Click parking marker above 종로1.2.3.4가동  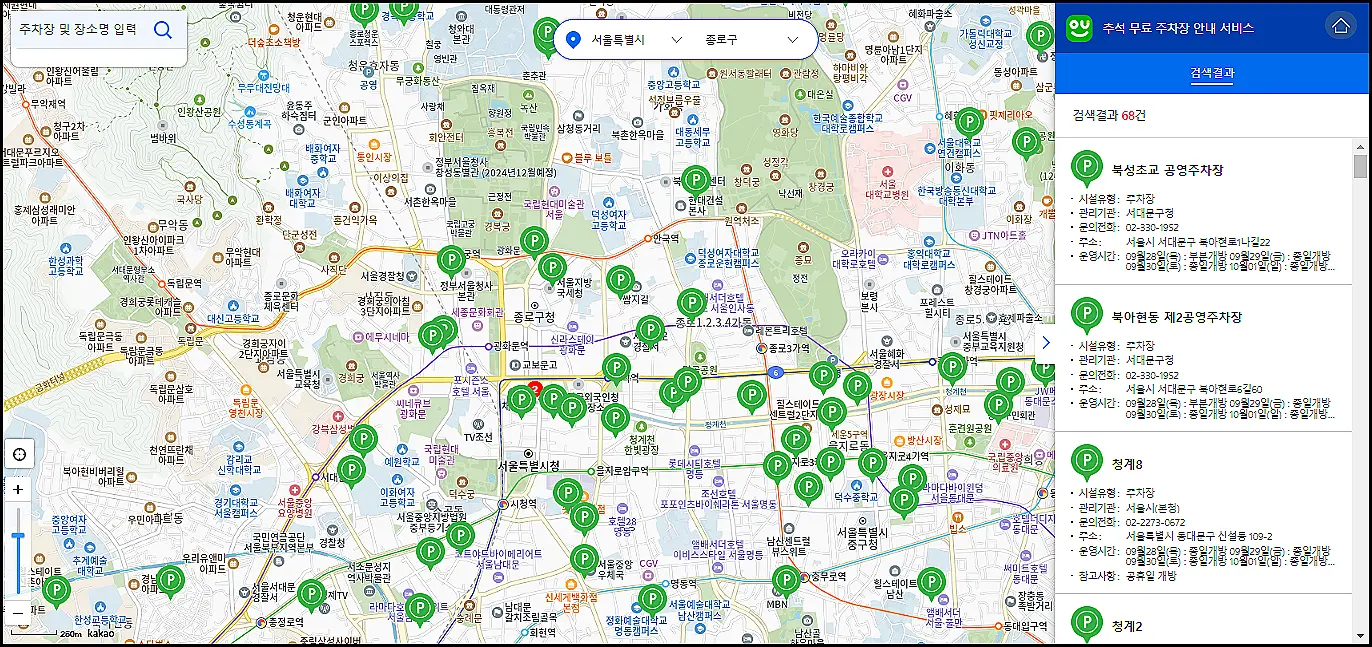[691, 304]
